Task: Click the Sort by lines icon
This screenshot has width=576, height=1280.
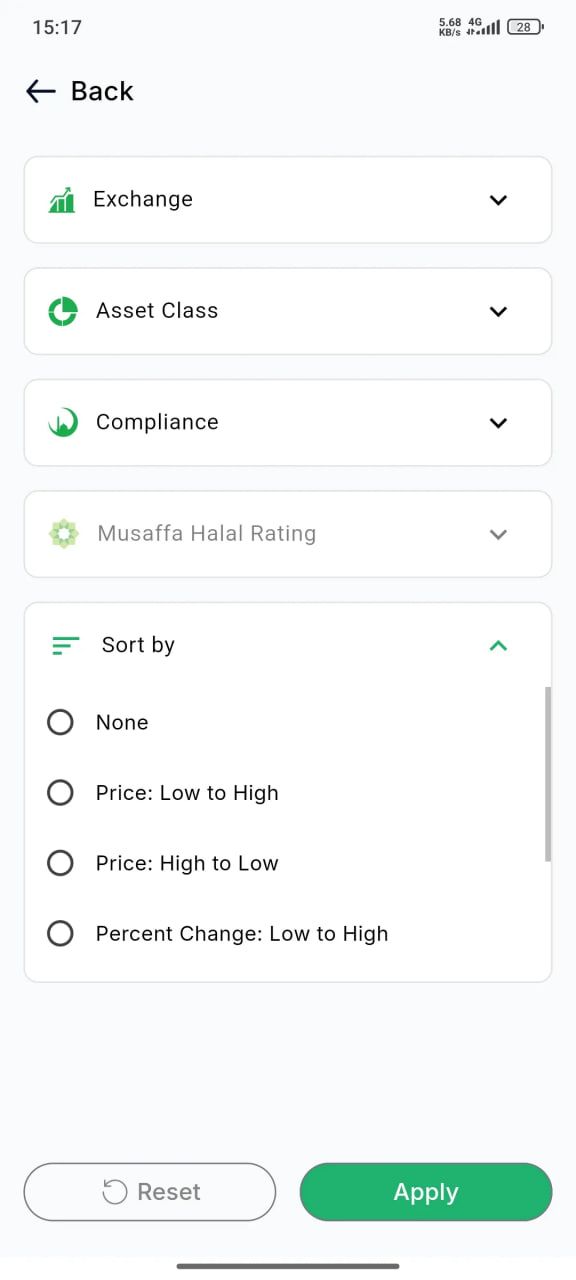Action: coord(65,646)
